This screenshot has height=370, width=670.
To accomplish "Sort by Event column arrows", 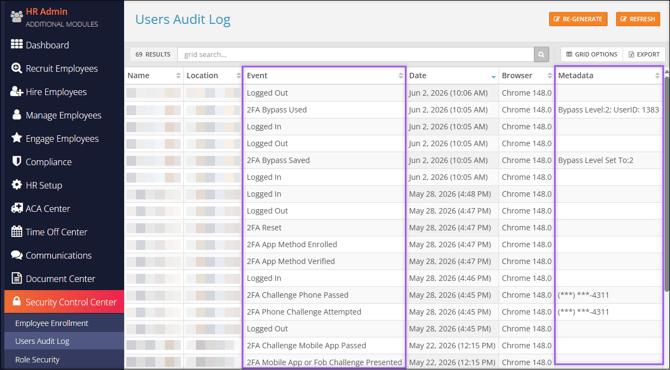I will coord(400,76).
